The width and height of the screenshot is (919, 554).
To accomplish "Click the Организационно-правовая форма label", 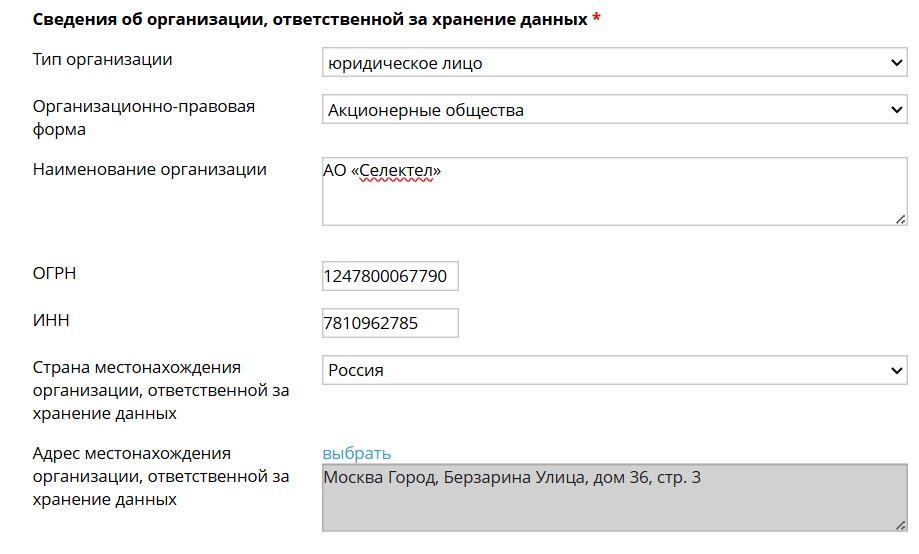I will coord(144,117).
